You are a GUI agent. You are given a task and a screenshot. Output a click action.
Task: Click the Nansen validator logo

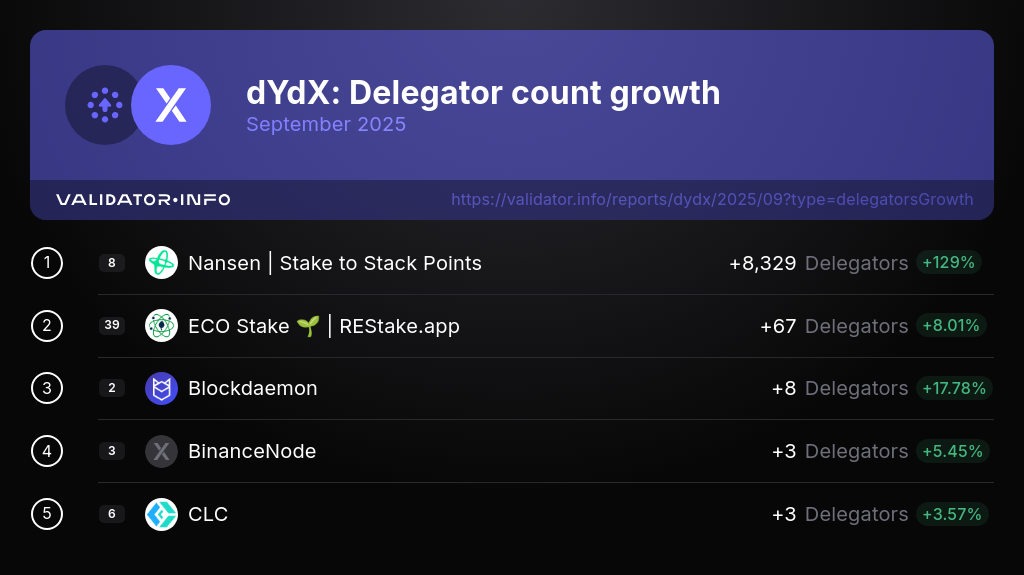(161, 263)
